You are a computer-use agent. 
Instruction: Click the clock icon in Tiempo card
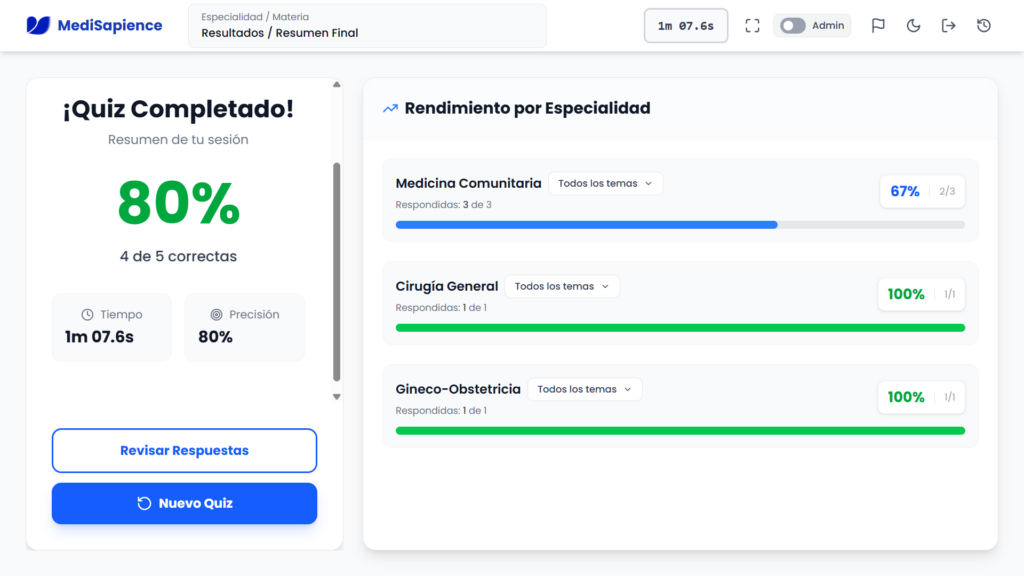click(x=87, y=315)
